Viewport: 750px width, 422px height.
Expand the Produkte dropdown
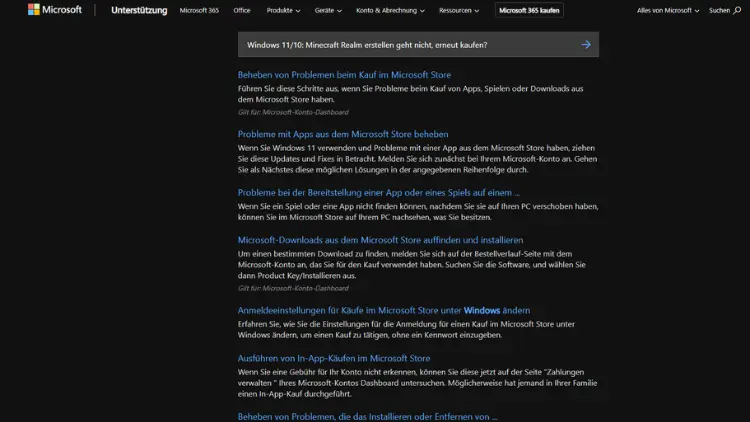point(283,10)
